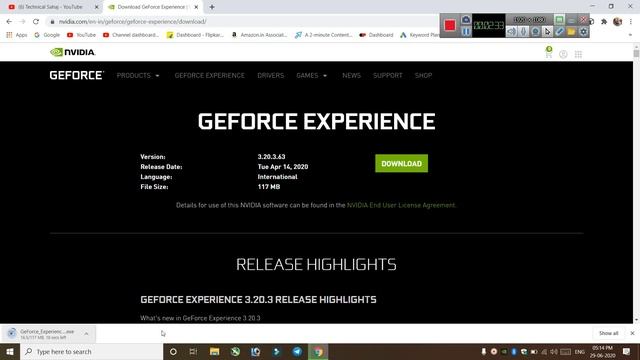Open the recorder's pen drawing tool
Image resolution: width=640 pixels, height=360 pixels.
560,31
